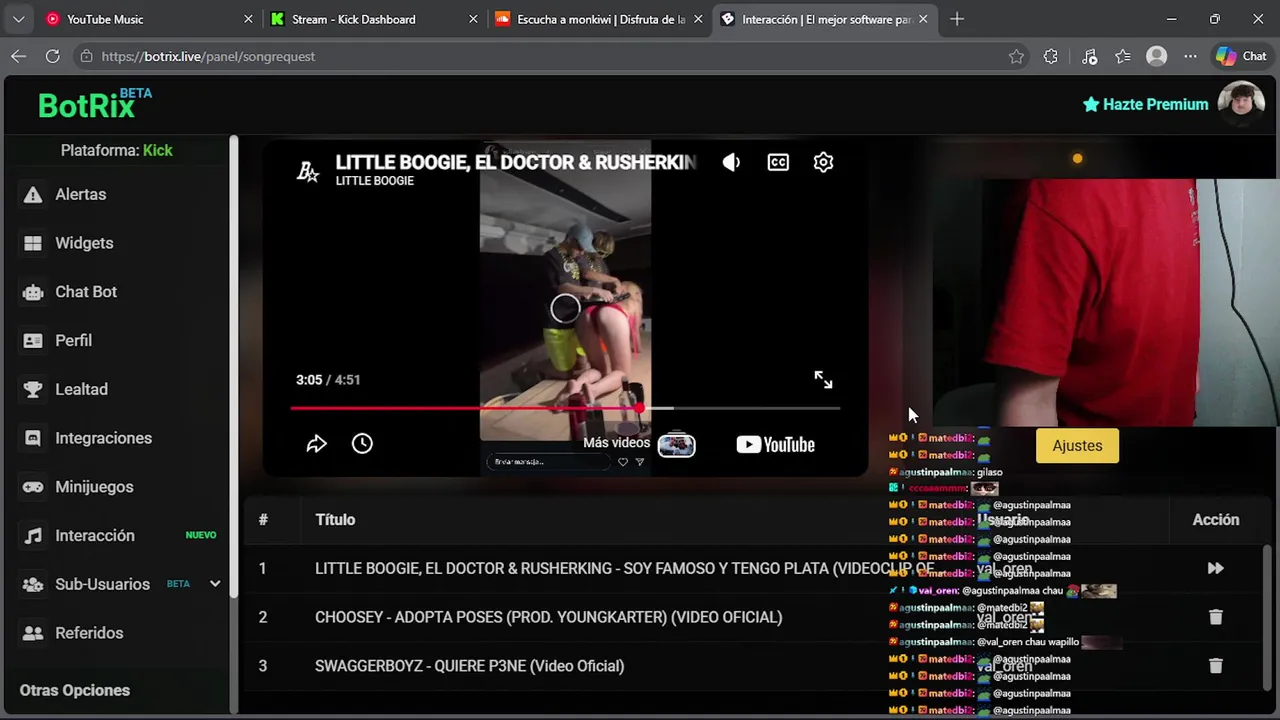Image resolution: width=1280 pixels, height=720 pixels.
Task: Delete the SWAGGERBOYZ - QUIERE P3NE song
Action: tap(1216, 665)
